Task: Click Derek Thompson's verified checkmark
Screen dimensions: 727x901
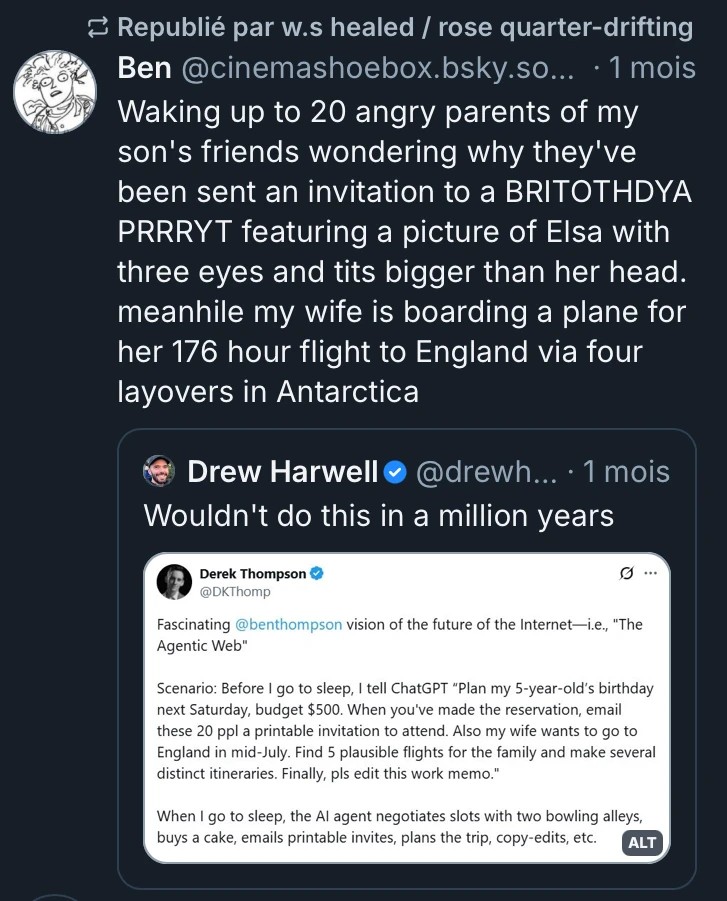Action: [x=318, y=574]
